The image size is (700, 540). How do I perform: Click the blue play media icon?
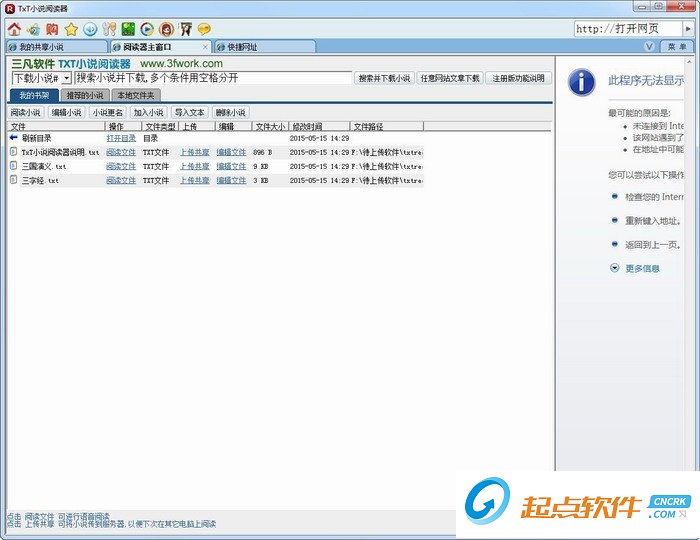pyautogui.click(x=147, y=29)
